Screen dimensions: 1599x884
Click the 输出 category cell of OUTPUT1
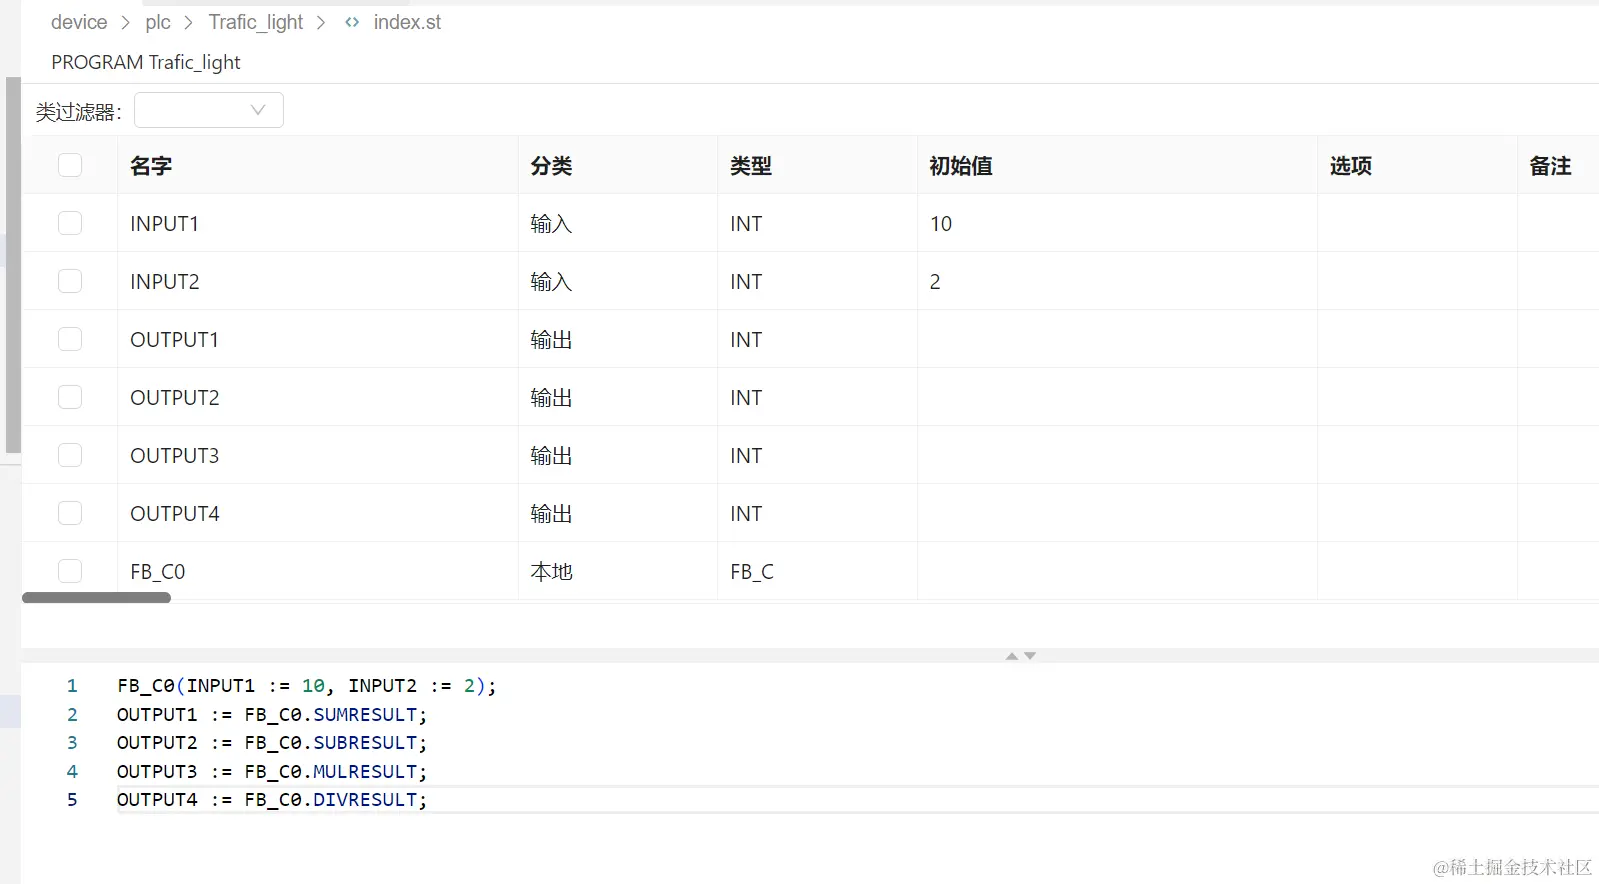click(x=618, y=340)
